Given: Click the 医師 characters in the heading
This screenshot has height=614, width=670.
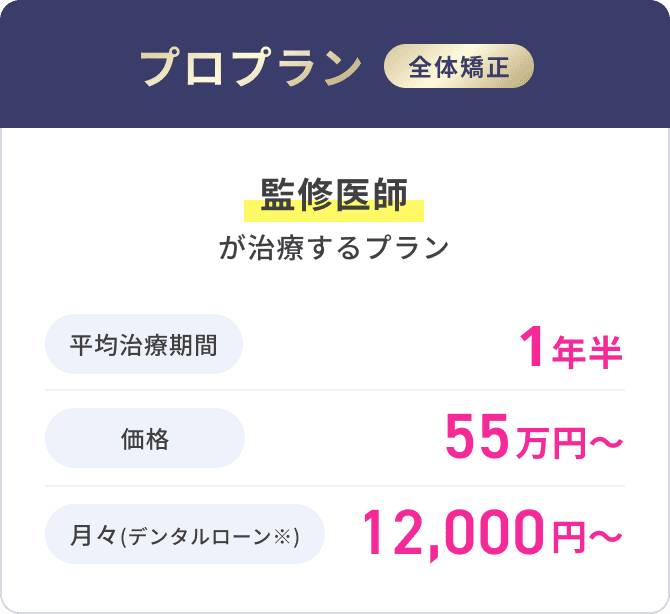Looking at the screenshot, I should click(x=371, y=196).
